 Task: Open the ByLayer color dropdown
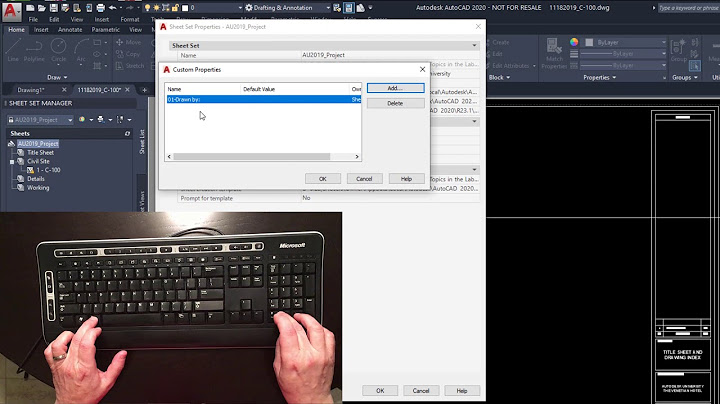(x=664, y=42)
